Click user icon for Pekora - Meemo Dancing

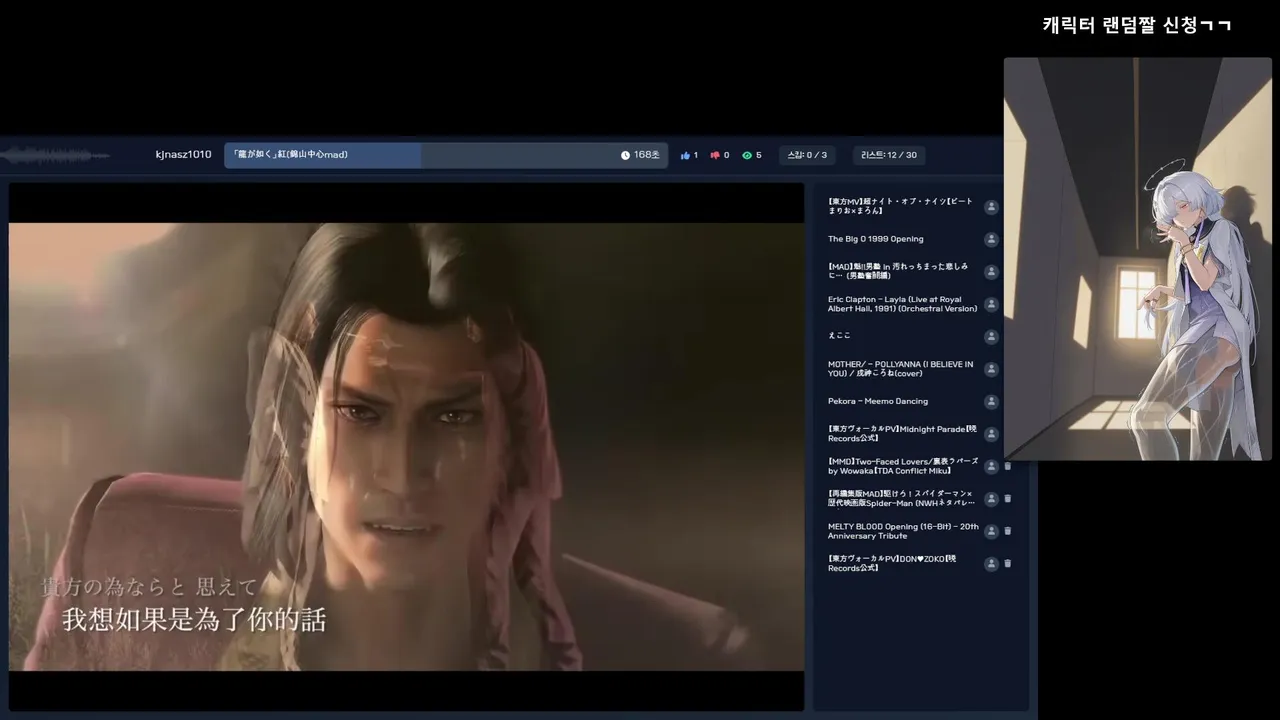pyautogui.click(x=991, y=402)
